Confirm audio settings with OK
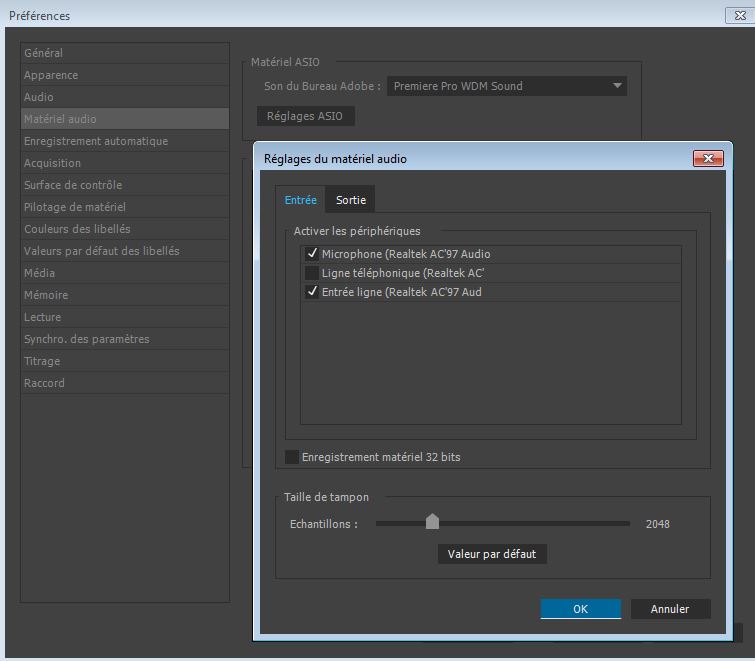 (x=581, y=609)
